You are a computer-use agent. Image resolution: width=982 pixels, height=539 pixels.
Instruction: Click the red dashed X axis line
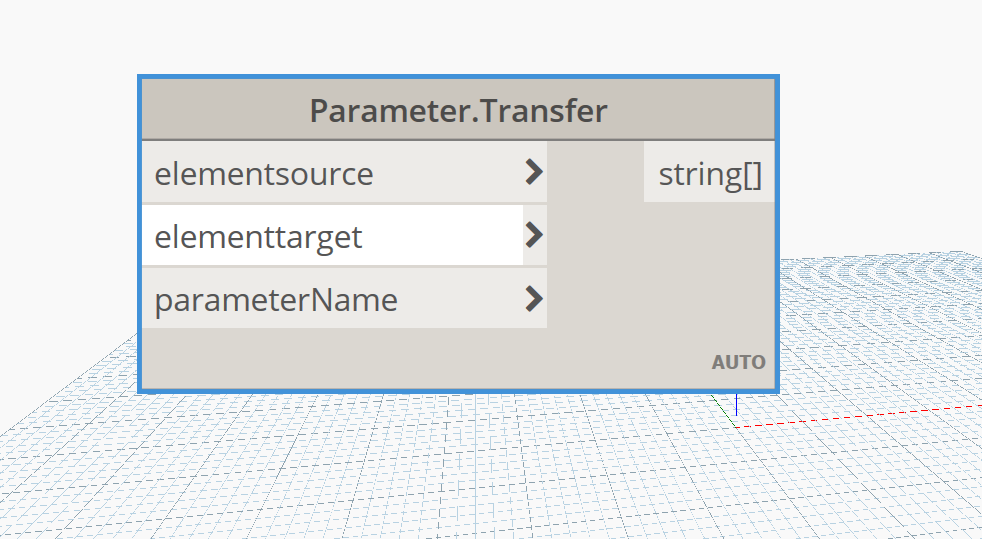pos(858,416)
